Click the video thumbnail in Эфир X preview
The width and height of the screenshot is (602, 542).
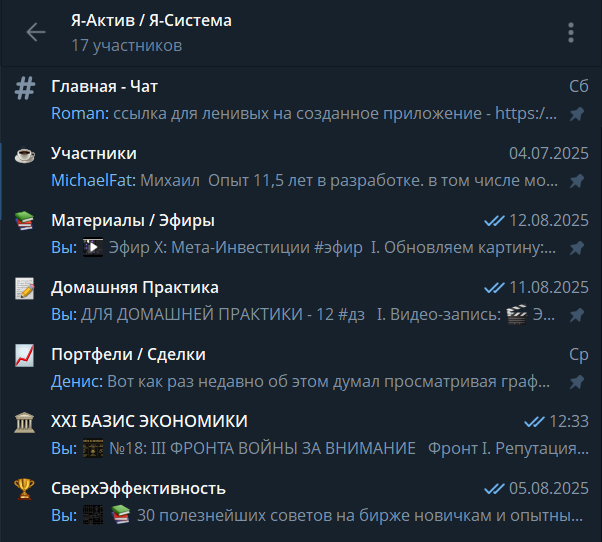click(x=93, y=248)
